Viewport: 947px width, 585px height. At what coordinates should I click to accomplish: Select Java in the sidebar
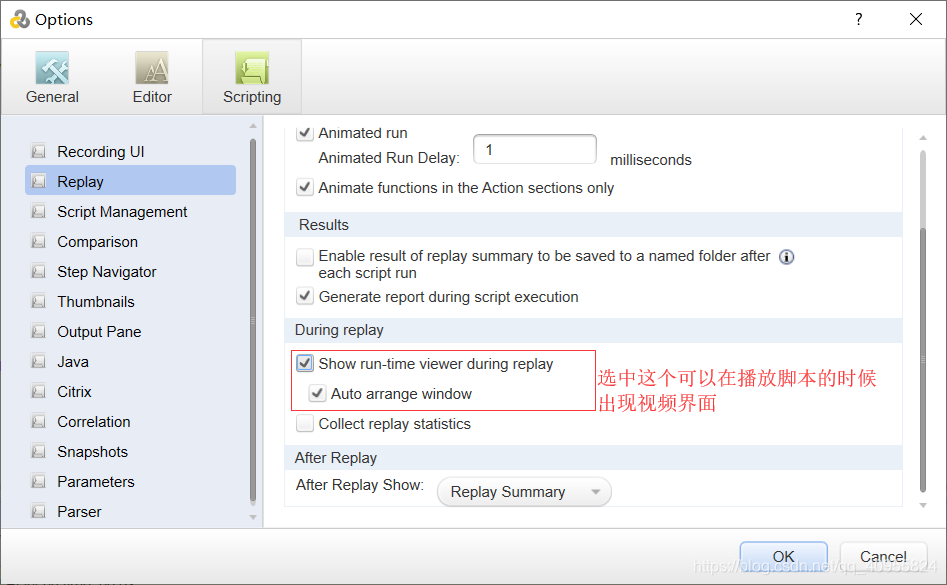click(130, 362)
